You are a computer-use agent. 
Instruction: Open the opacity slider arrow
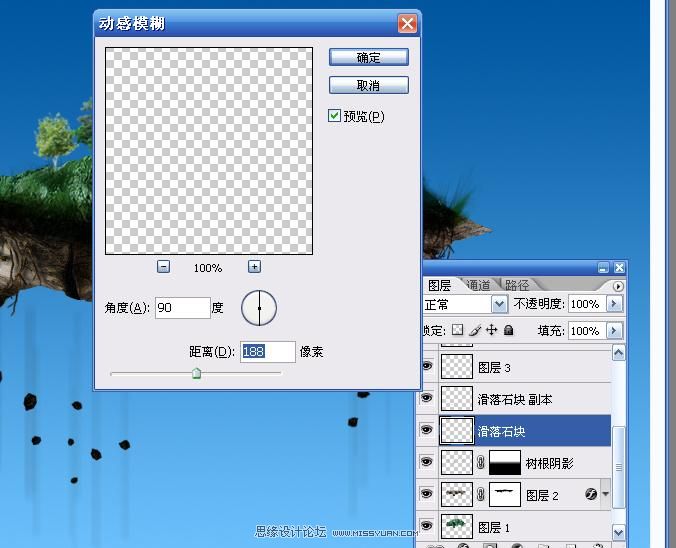pos(614,304)
